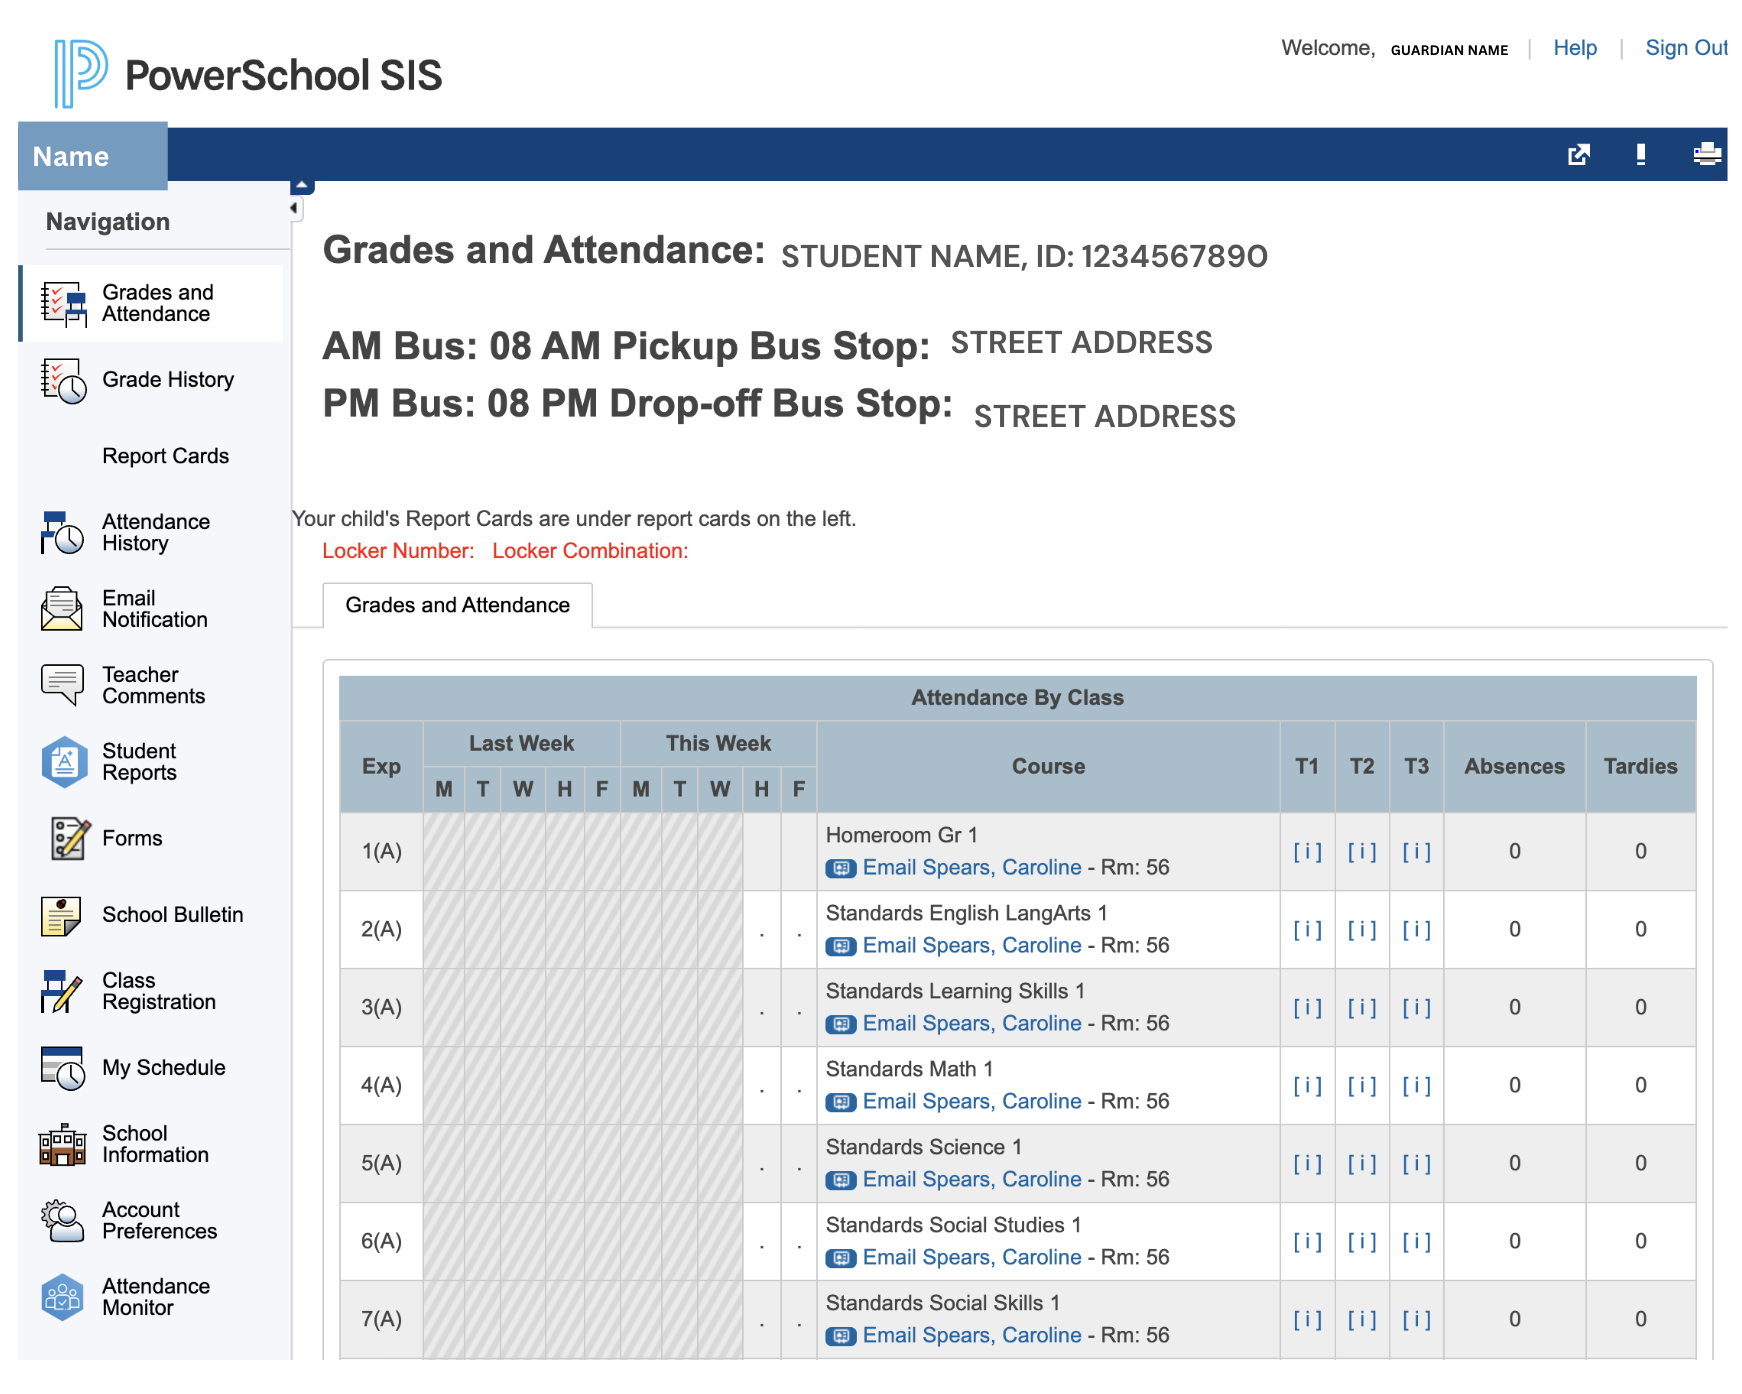Click the Student Reports icon
This screenshot has height=1394, width=1742.
pyautogui.click(x=64, y=762)
